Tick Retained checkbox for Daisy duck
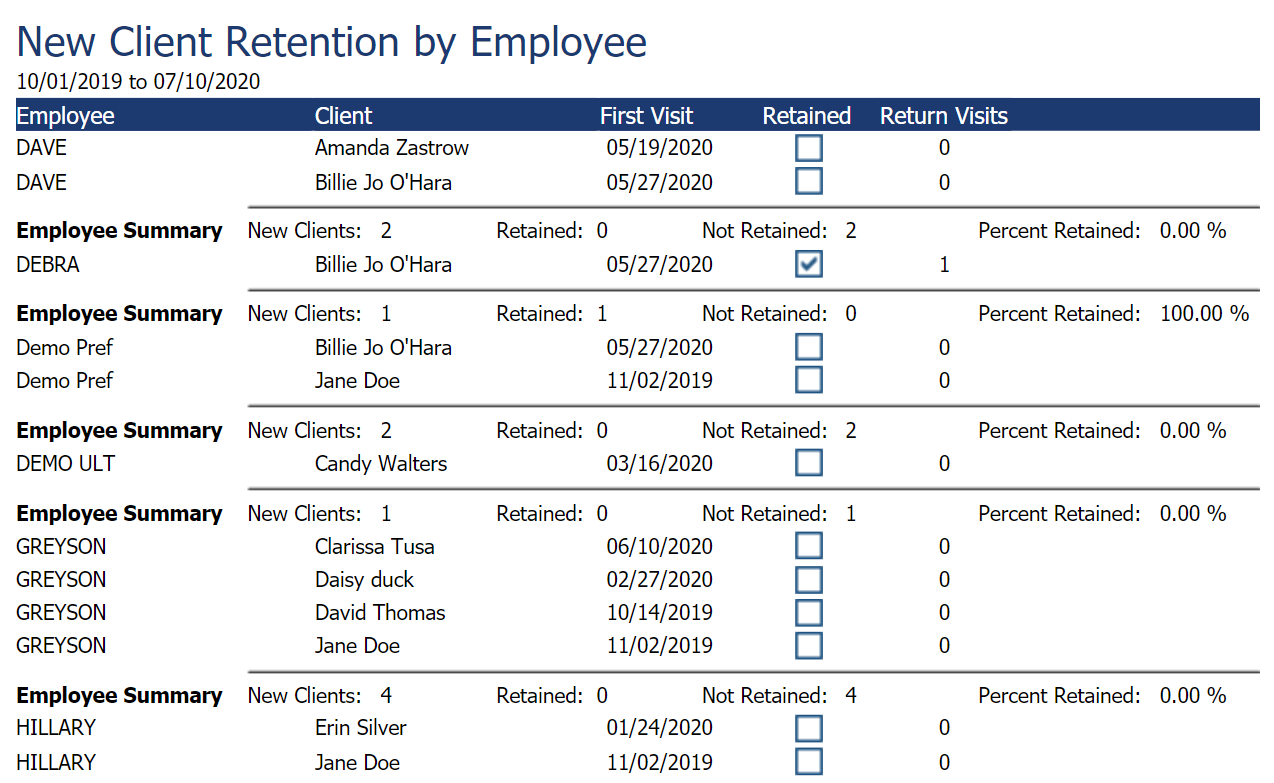The height and width of the screenshot is (783, 1274). 808,579
